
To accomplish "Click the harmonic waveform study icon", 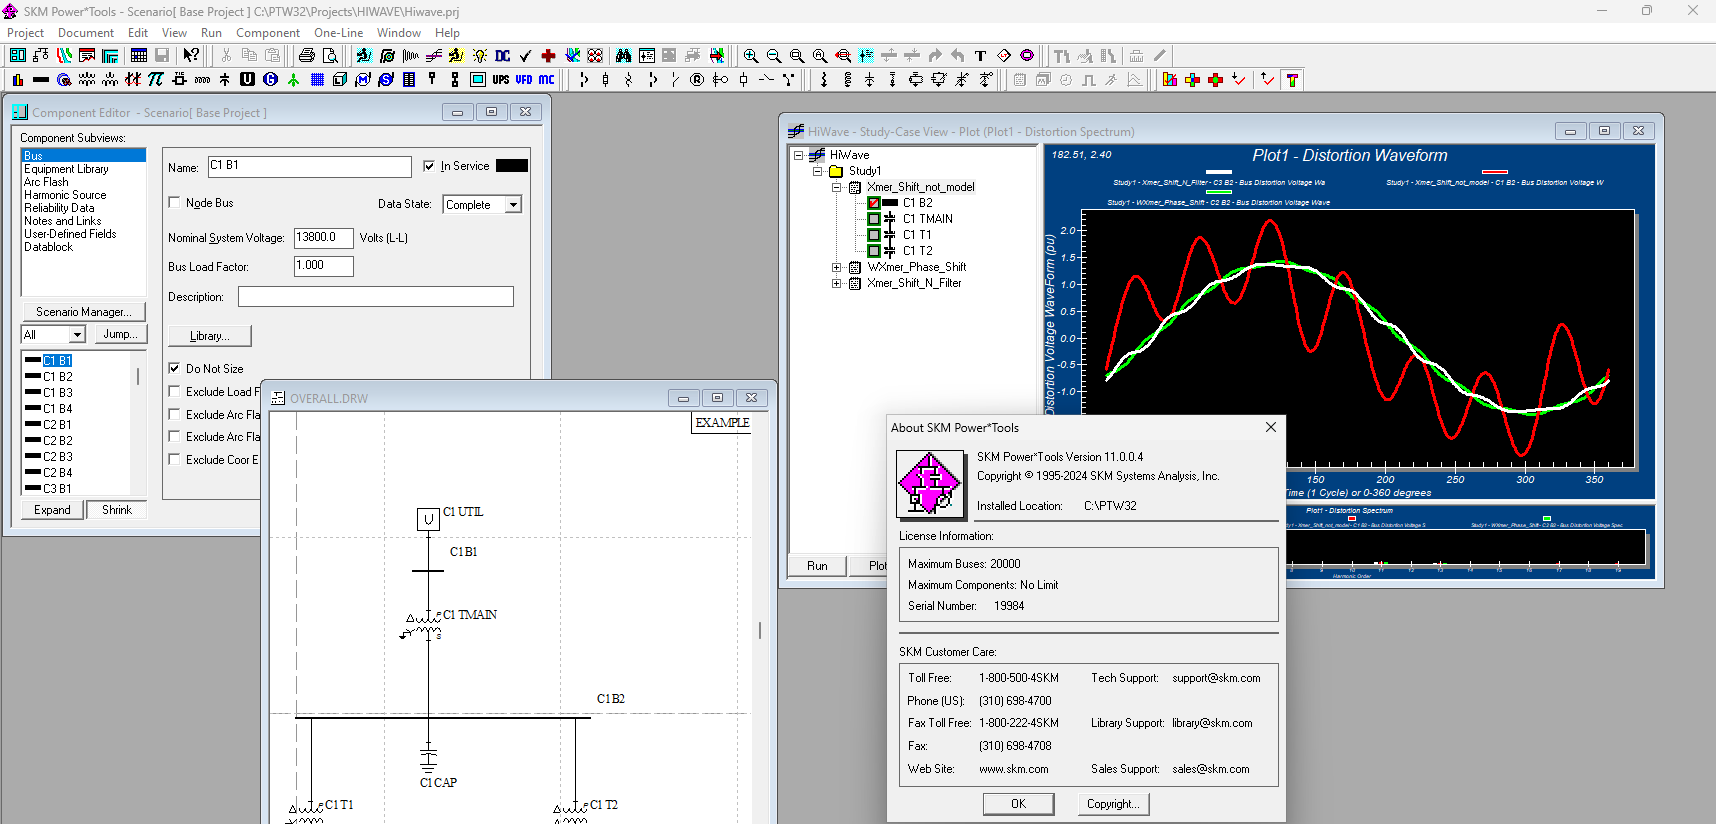I will (410, 56).
